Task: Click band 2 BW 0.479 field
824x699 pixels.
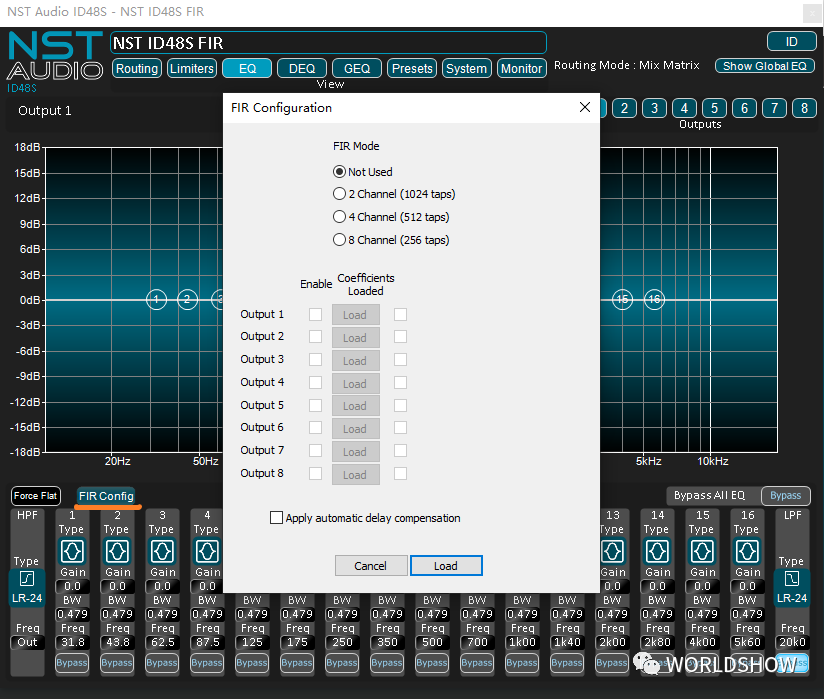Action: (117, 614)
